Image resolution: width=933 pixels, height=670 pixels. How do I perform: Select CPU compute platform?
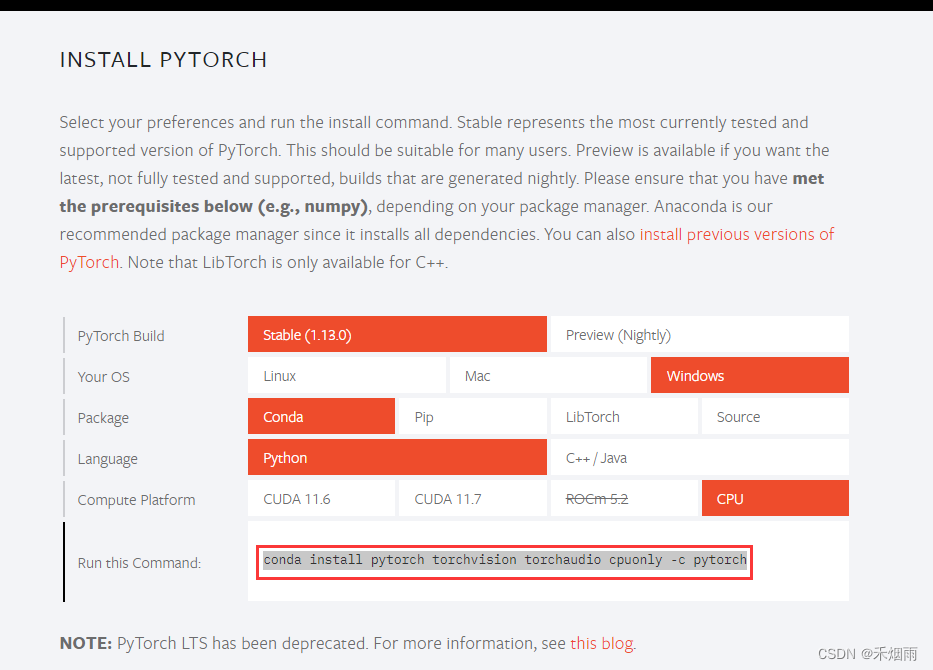click(775, 499)
